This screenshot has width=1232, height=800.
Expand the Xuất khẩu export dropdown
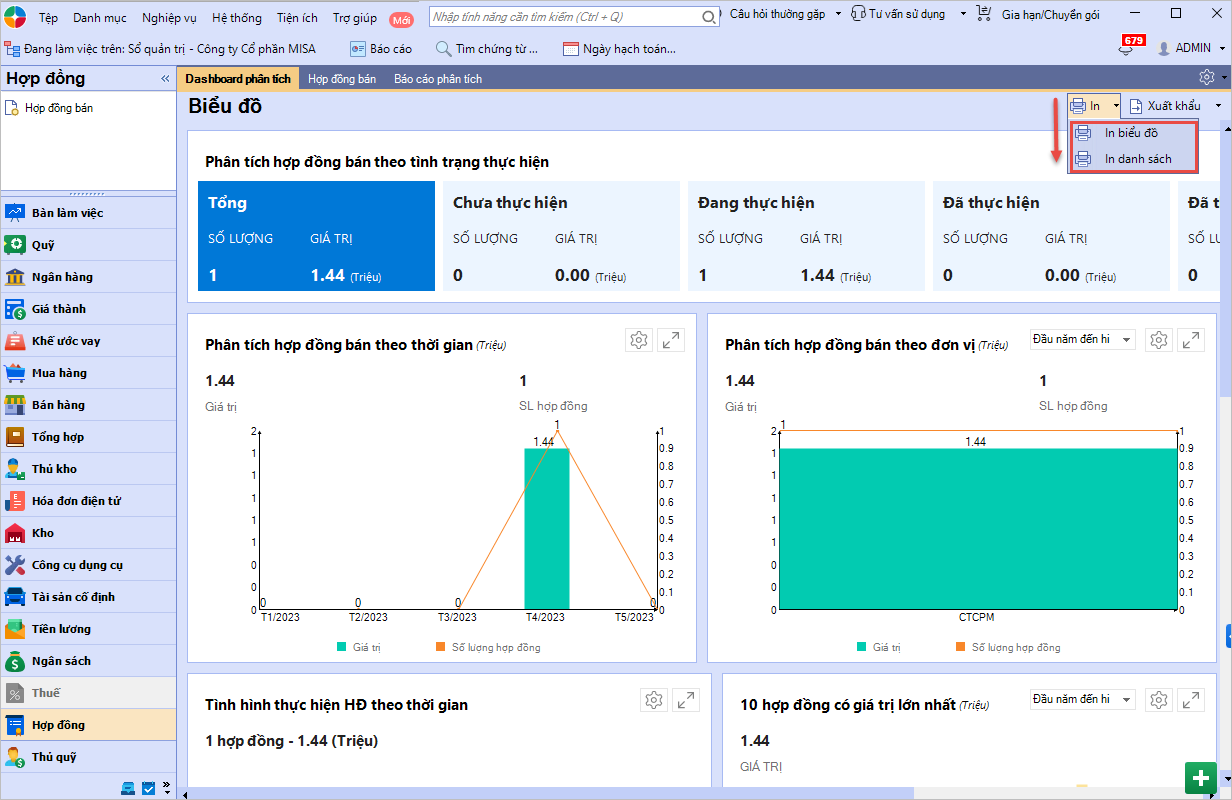[x=1218, y=106]
